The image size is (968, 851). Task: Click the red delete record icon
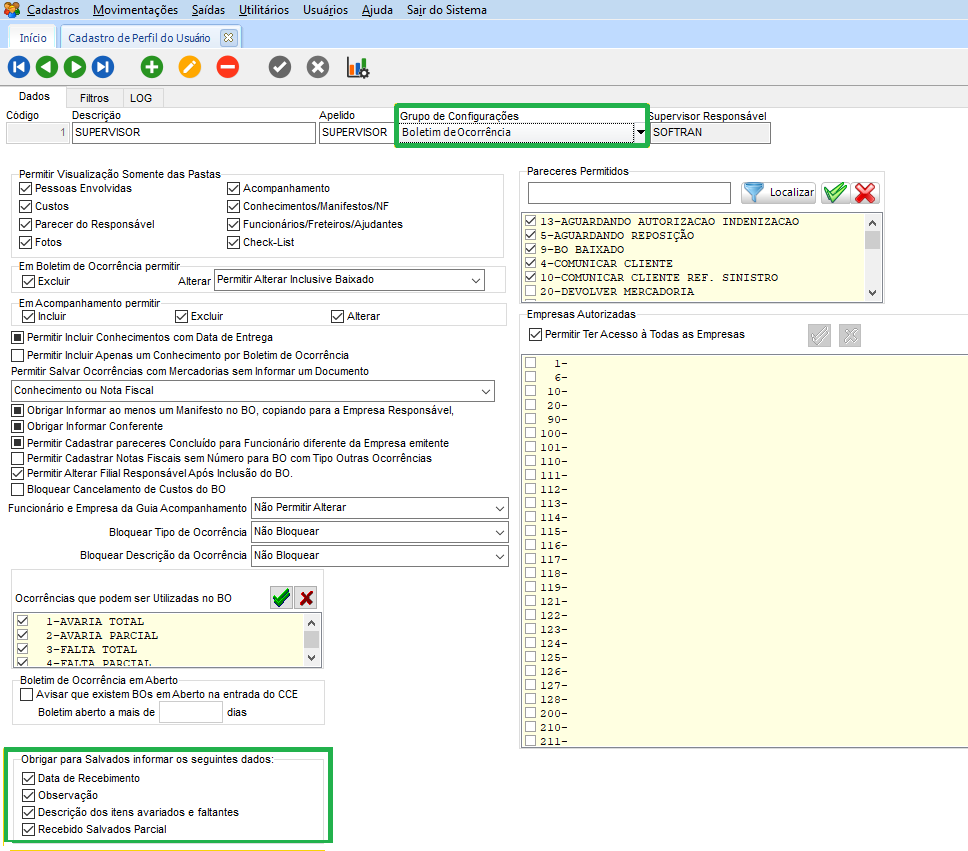(228, 67)
